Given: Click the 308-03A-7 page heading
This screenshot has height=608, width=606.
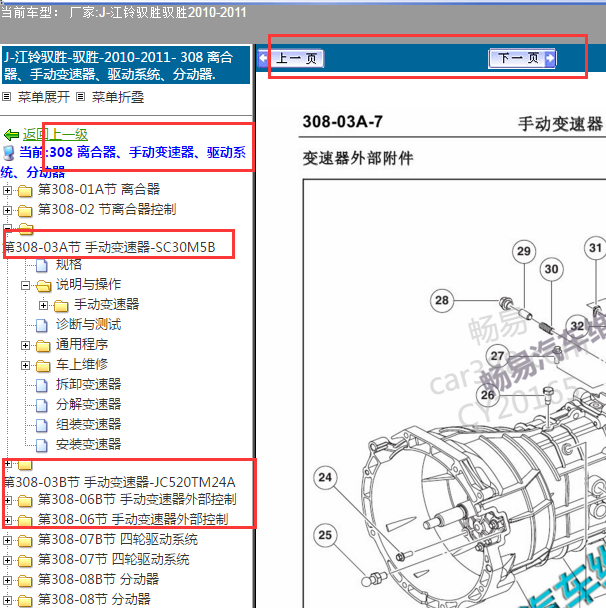Looking at the screenshot, I should [x=342, y=121].
